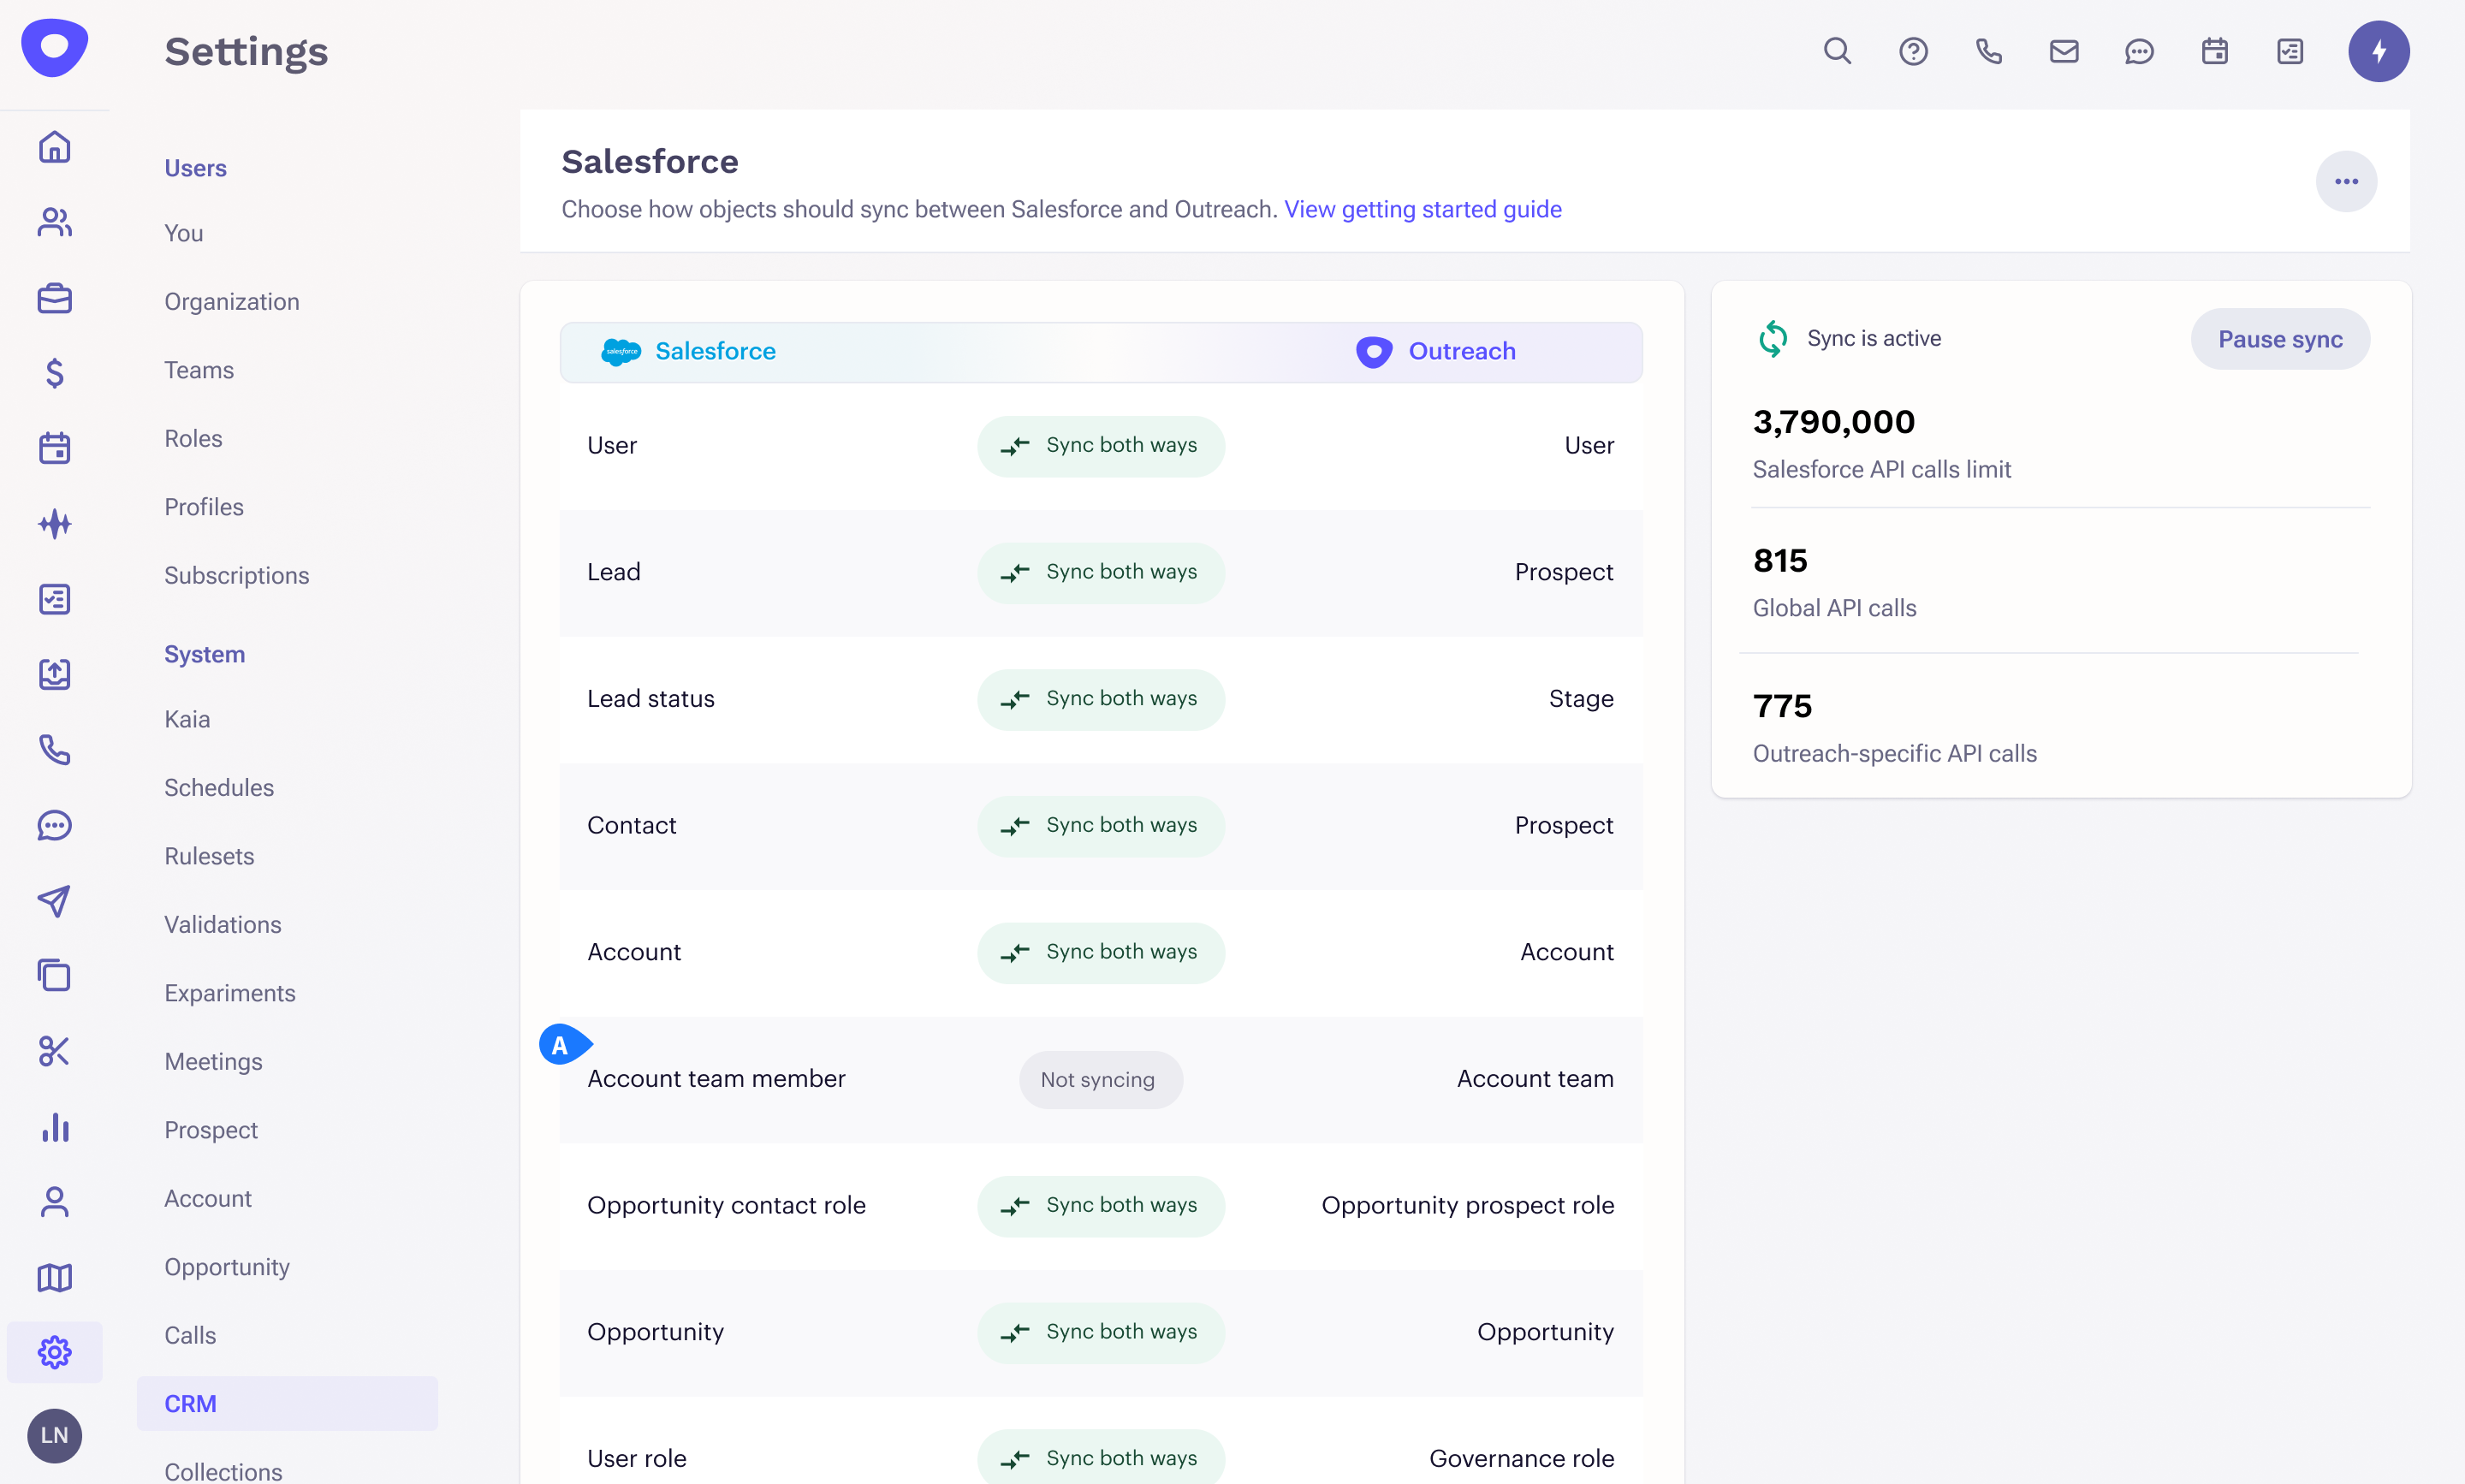Open the People sidebar icon
This screenshot has width=2465, height=1484.
[x=55, y=222]
